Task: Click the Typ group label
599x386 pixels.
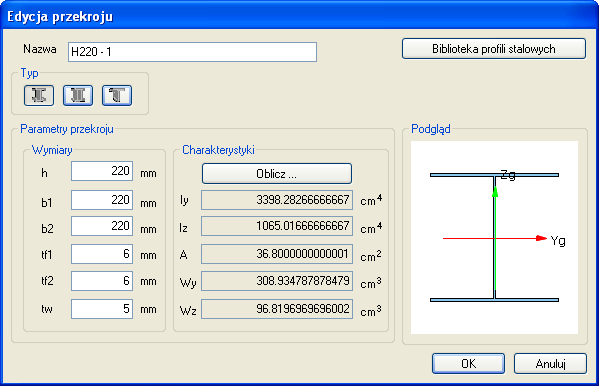Action: point(29,73)
